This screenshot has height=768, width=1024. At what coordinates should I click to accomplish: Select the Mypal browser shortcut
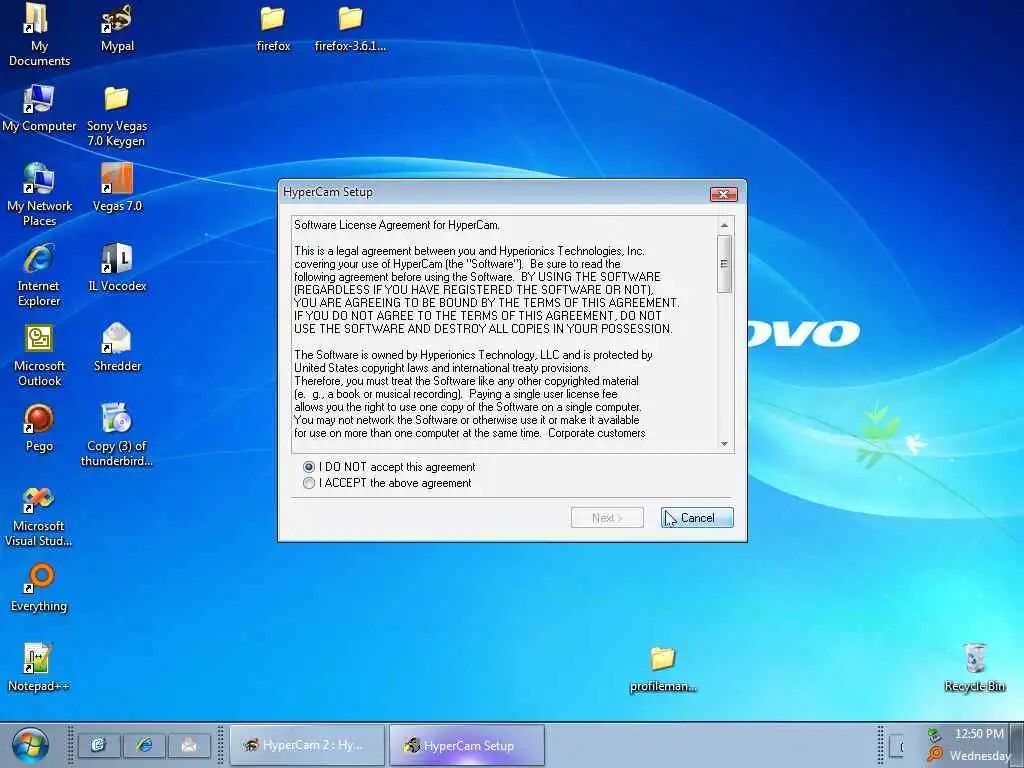tap(117, 29)
